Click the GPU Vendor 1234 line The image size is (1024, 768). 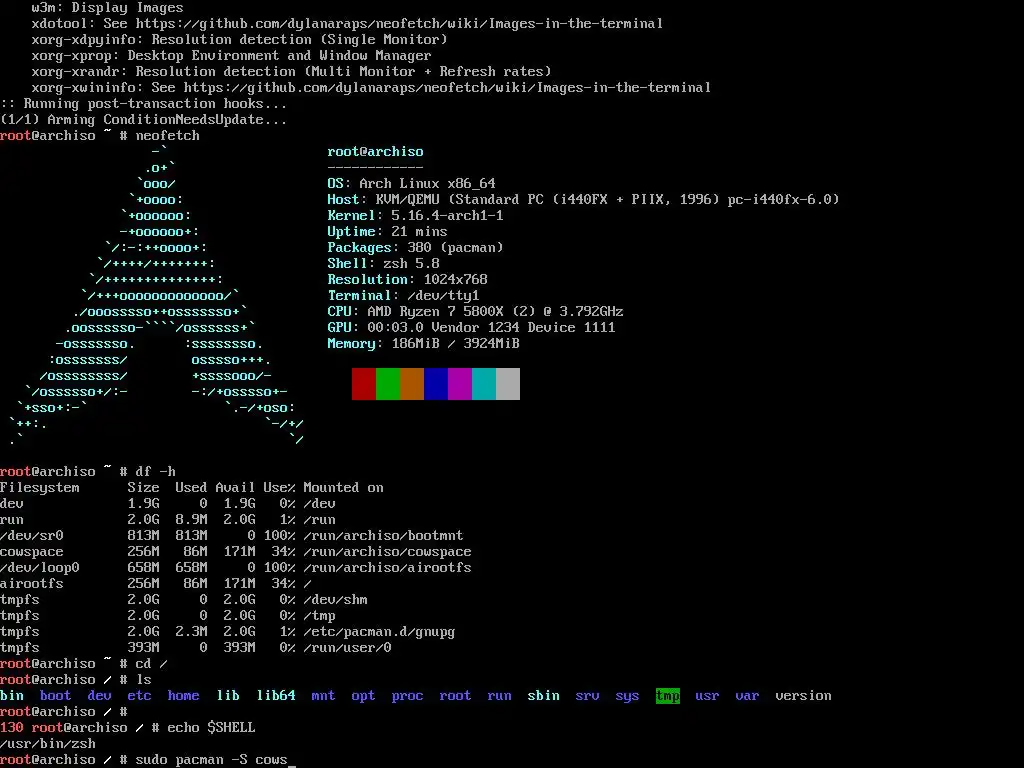tap(472, 327)
